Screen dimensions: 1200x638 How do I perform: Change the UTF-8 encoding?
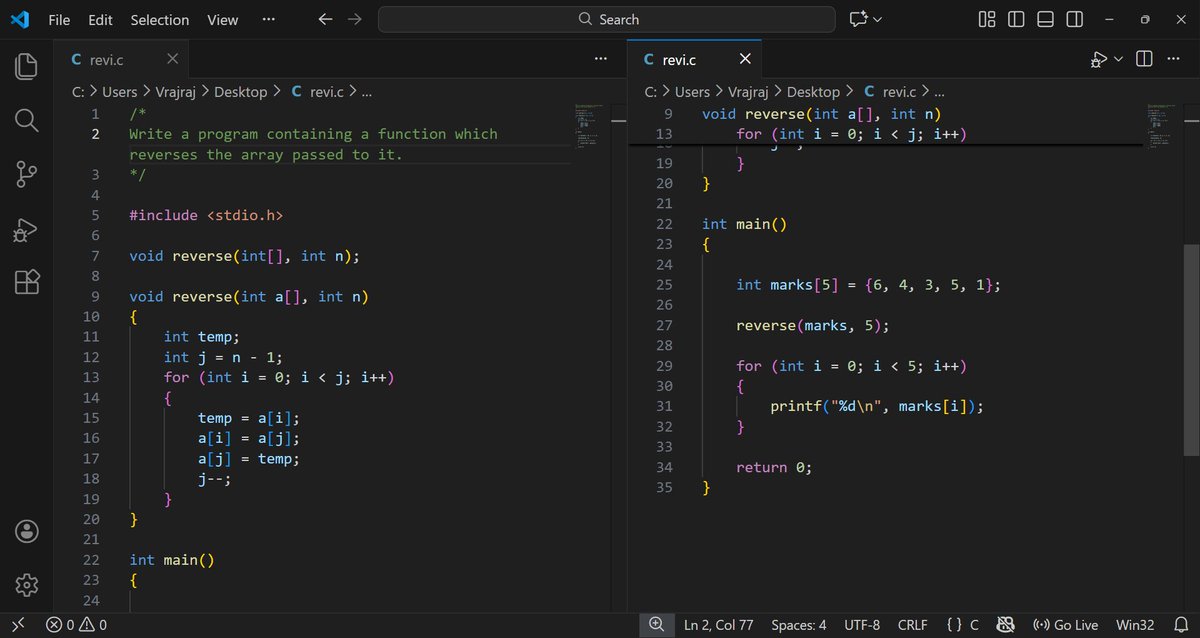(x=862, y=625)
